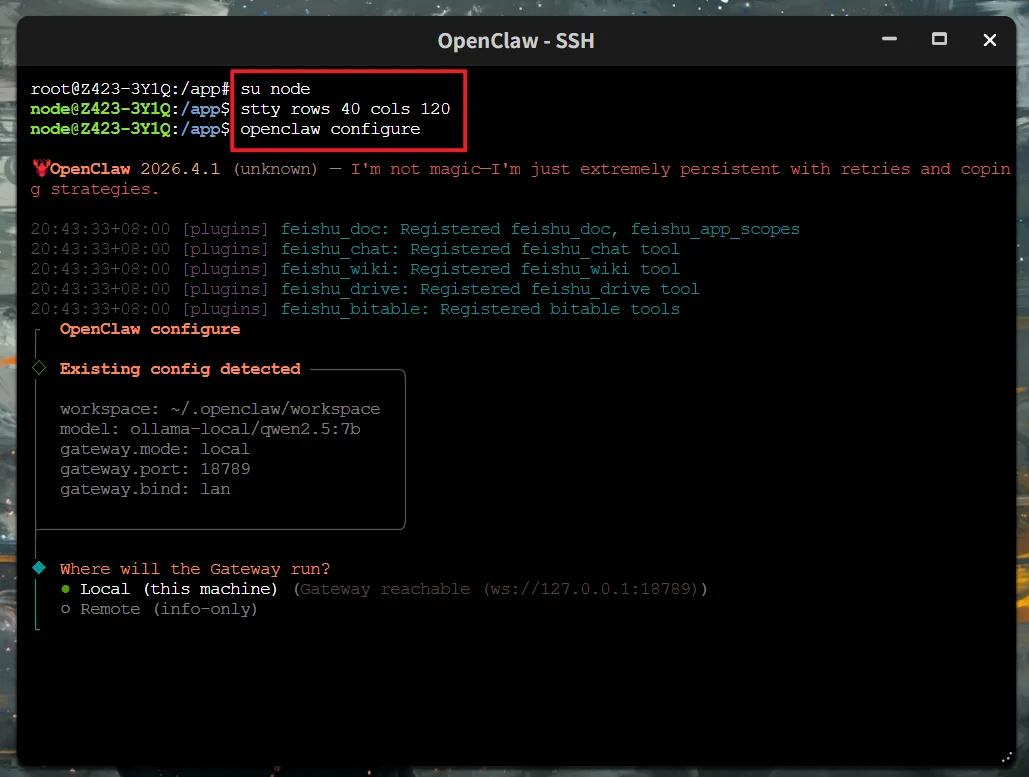Click the model ollama-local/qwen2.5:7b line

[x=210, y=429]
